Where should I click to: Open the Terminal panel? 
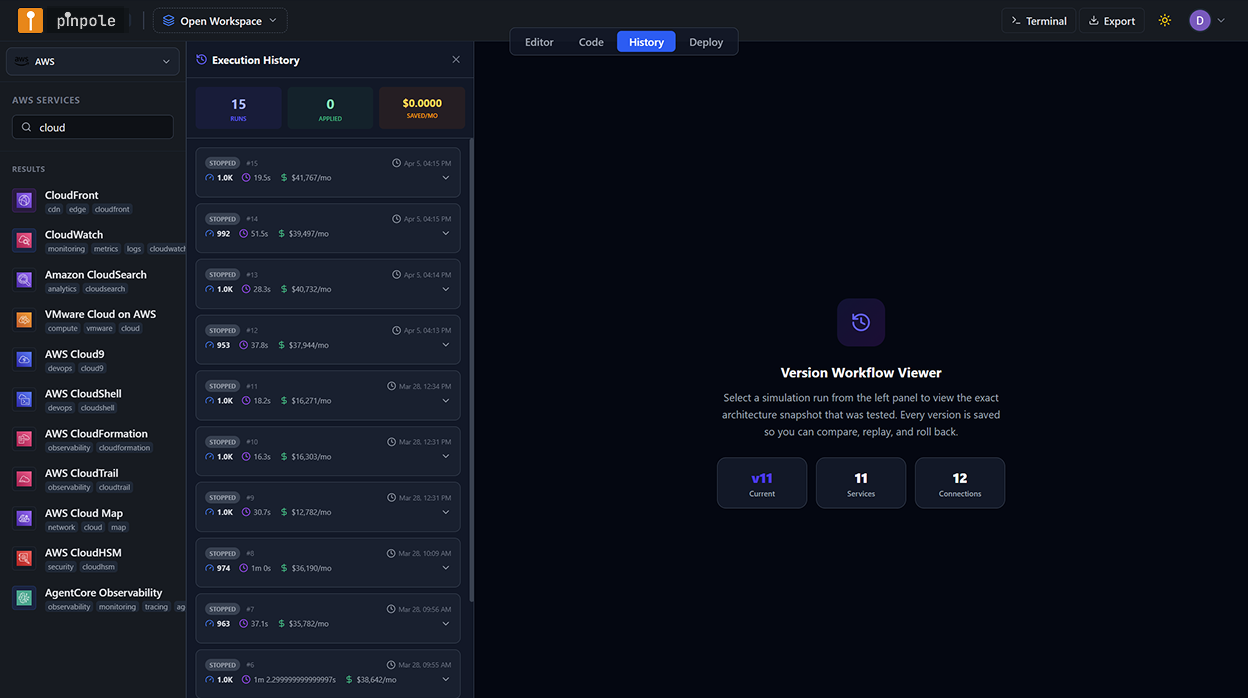coord(1038,19)
